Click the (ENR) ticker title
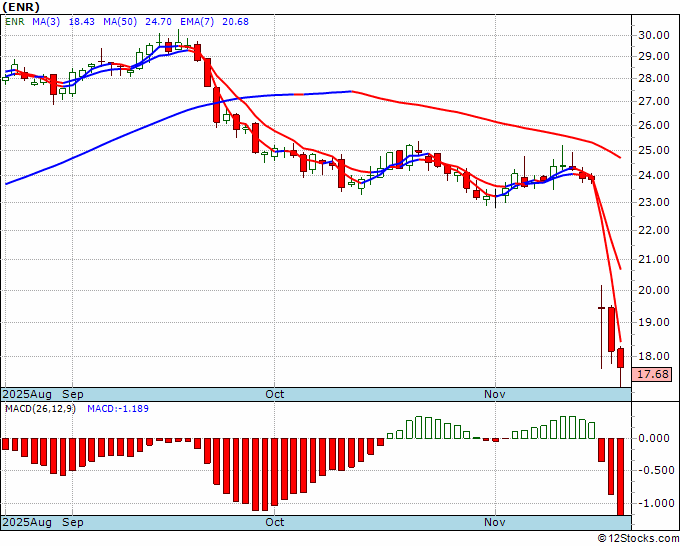 (x=21, y=7)
